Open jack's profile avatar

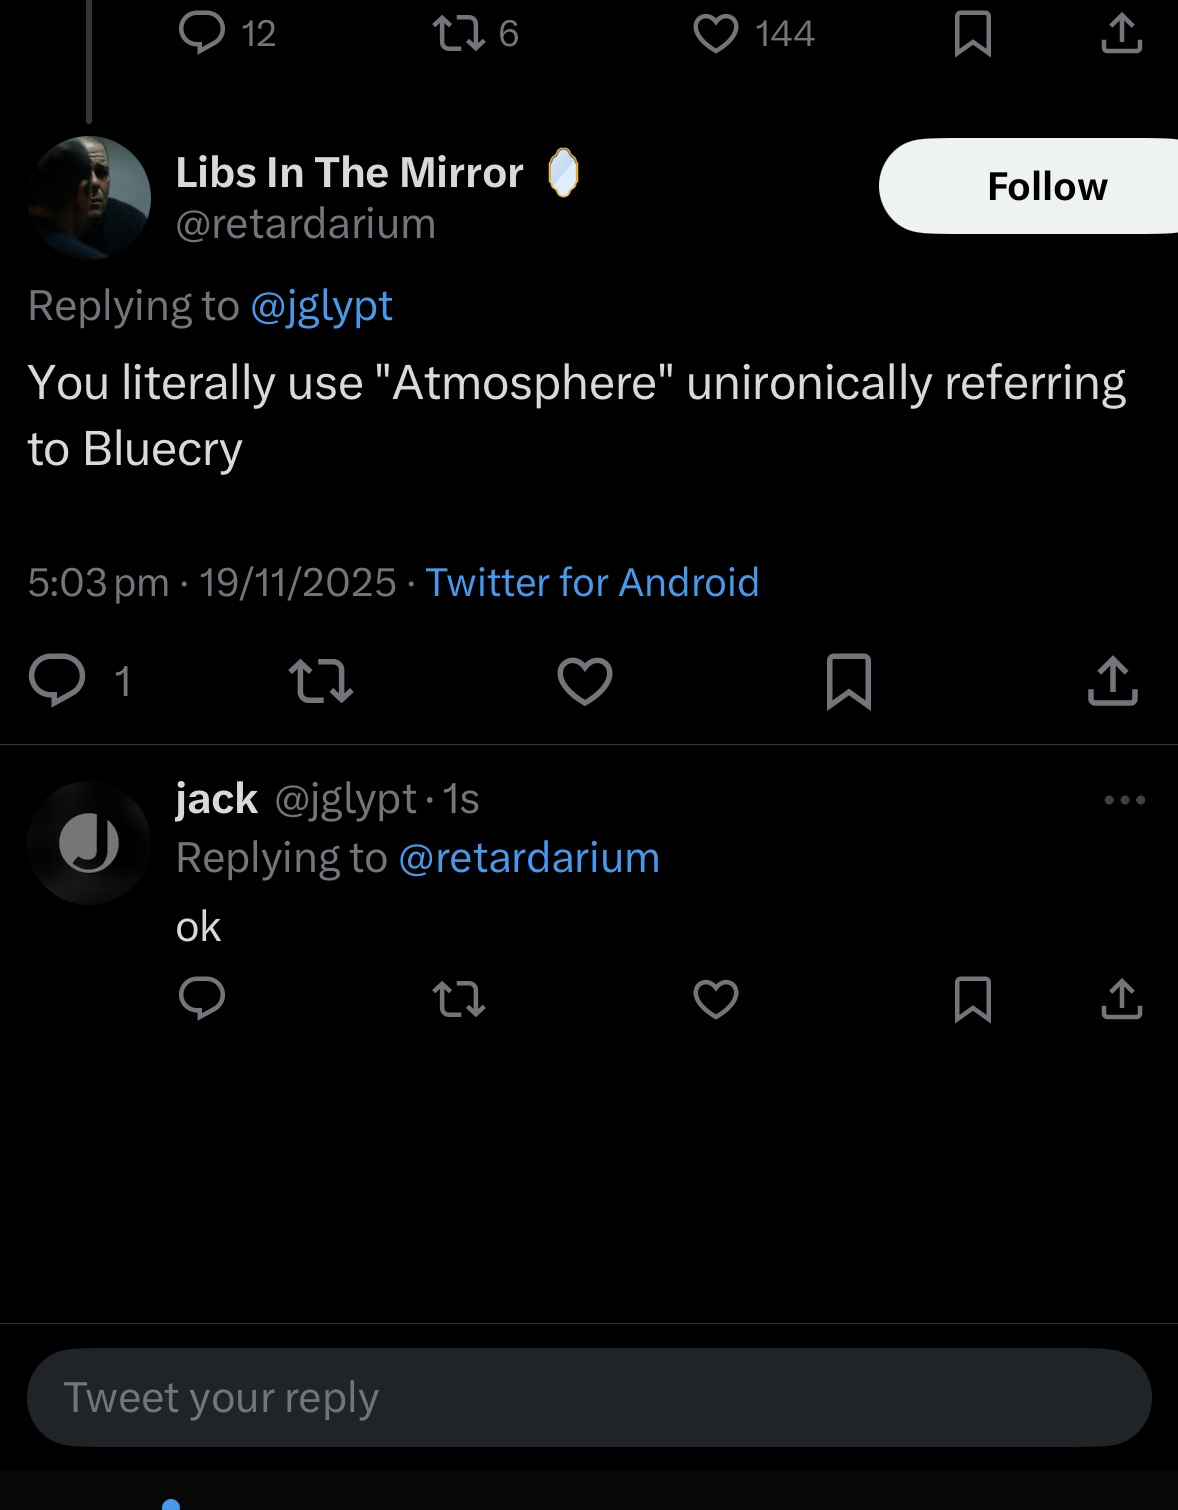point(89,843)
